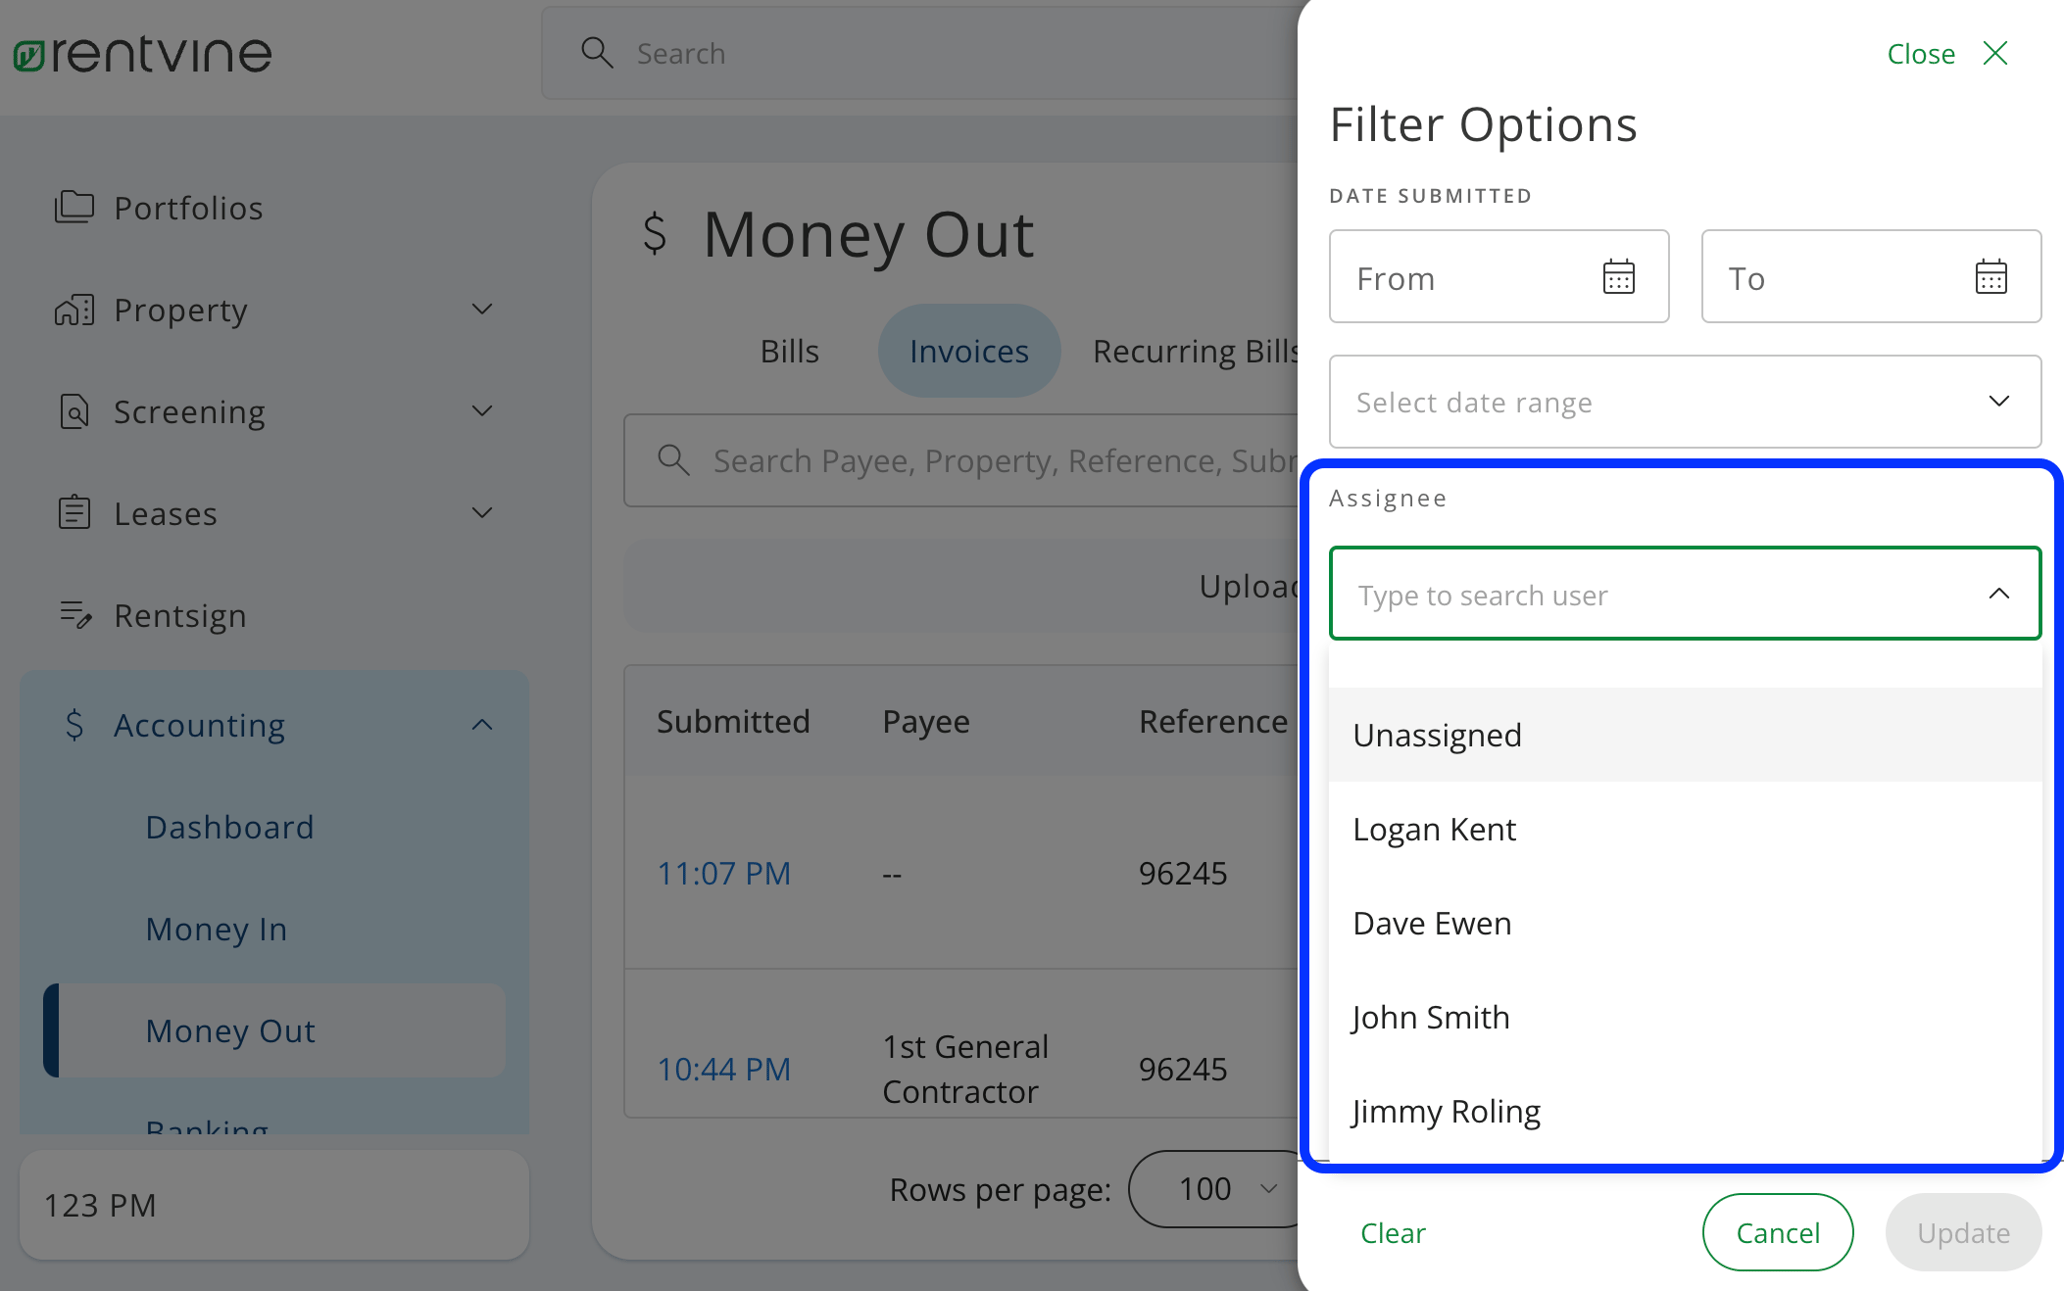
Task: Expand the Property section in sidebar
Action: [x=482, y=310]
